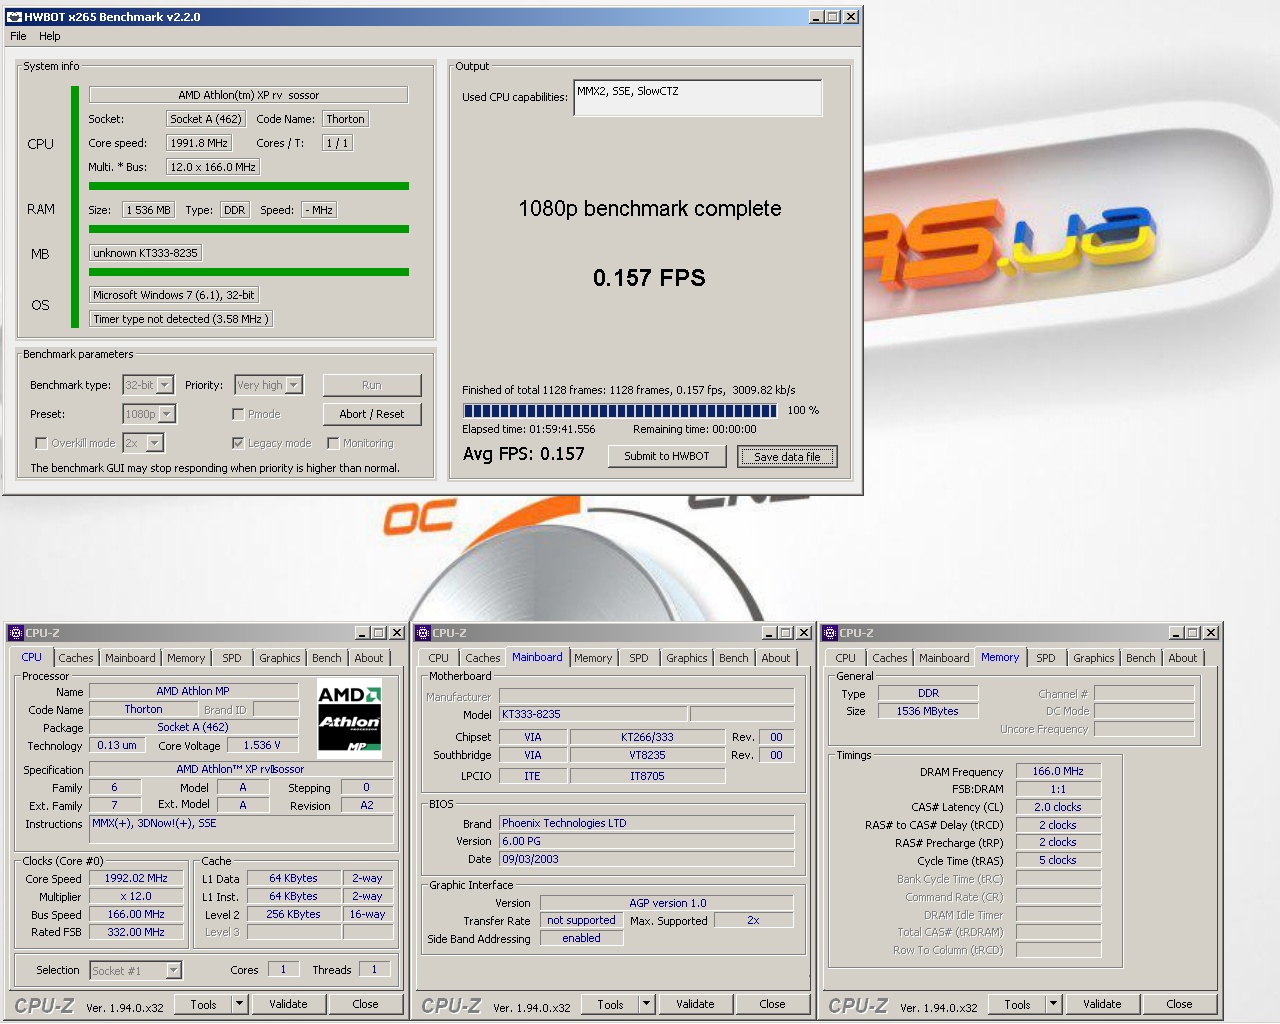Image resolution: width=1280 pixels, height=1024 pixels.
Task: Click the benchmark progress bar at 100 %
Action: pyautogui.click(x=620, y=410)
